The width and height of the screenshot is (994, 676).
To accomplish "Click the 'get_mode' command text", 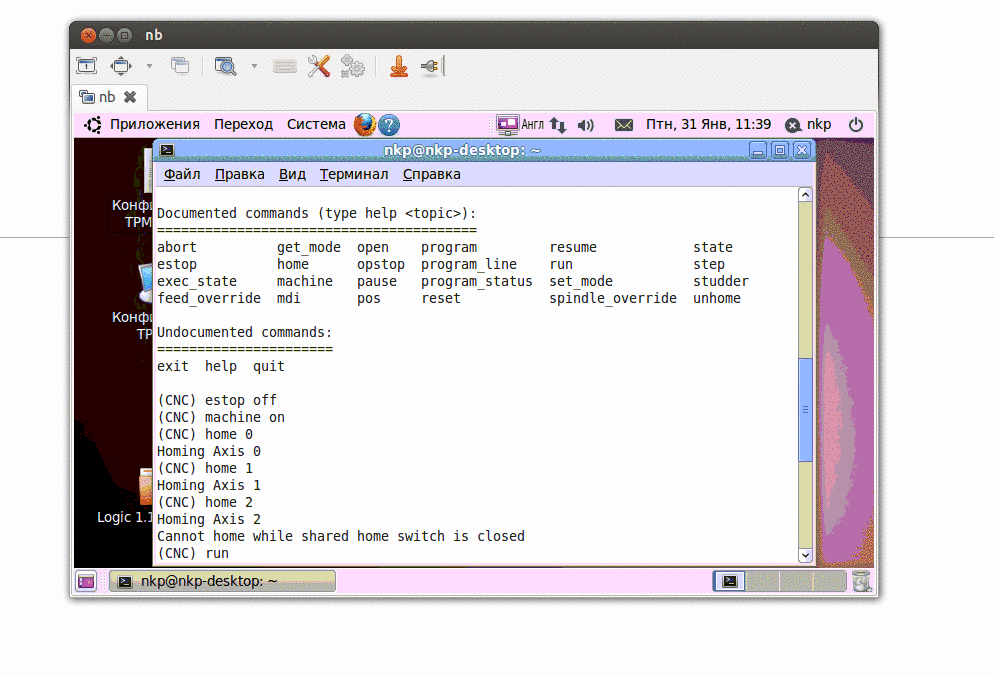I will pos(309,248).
